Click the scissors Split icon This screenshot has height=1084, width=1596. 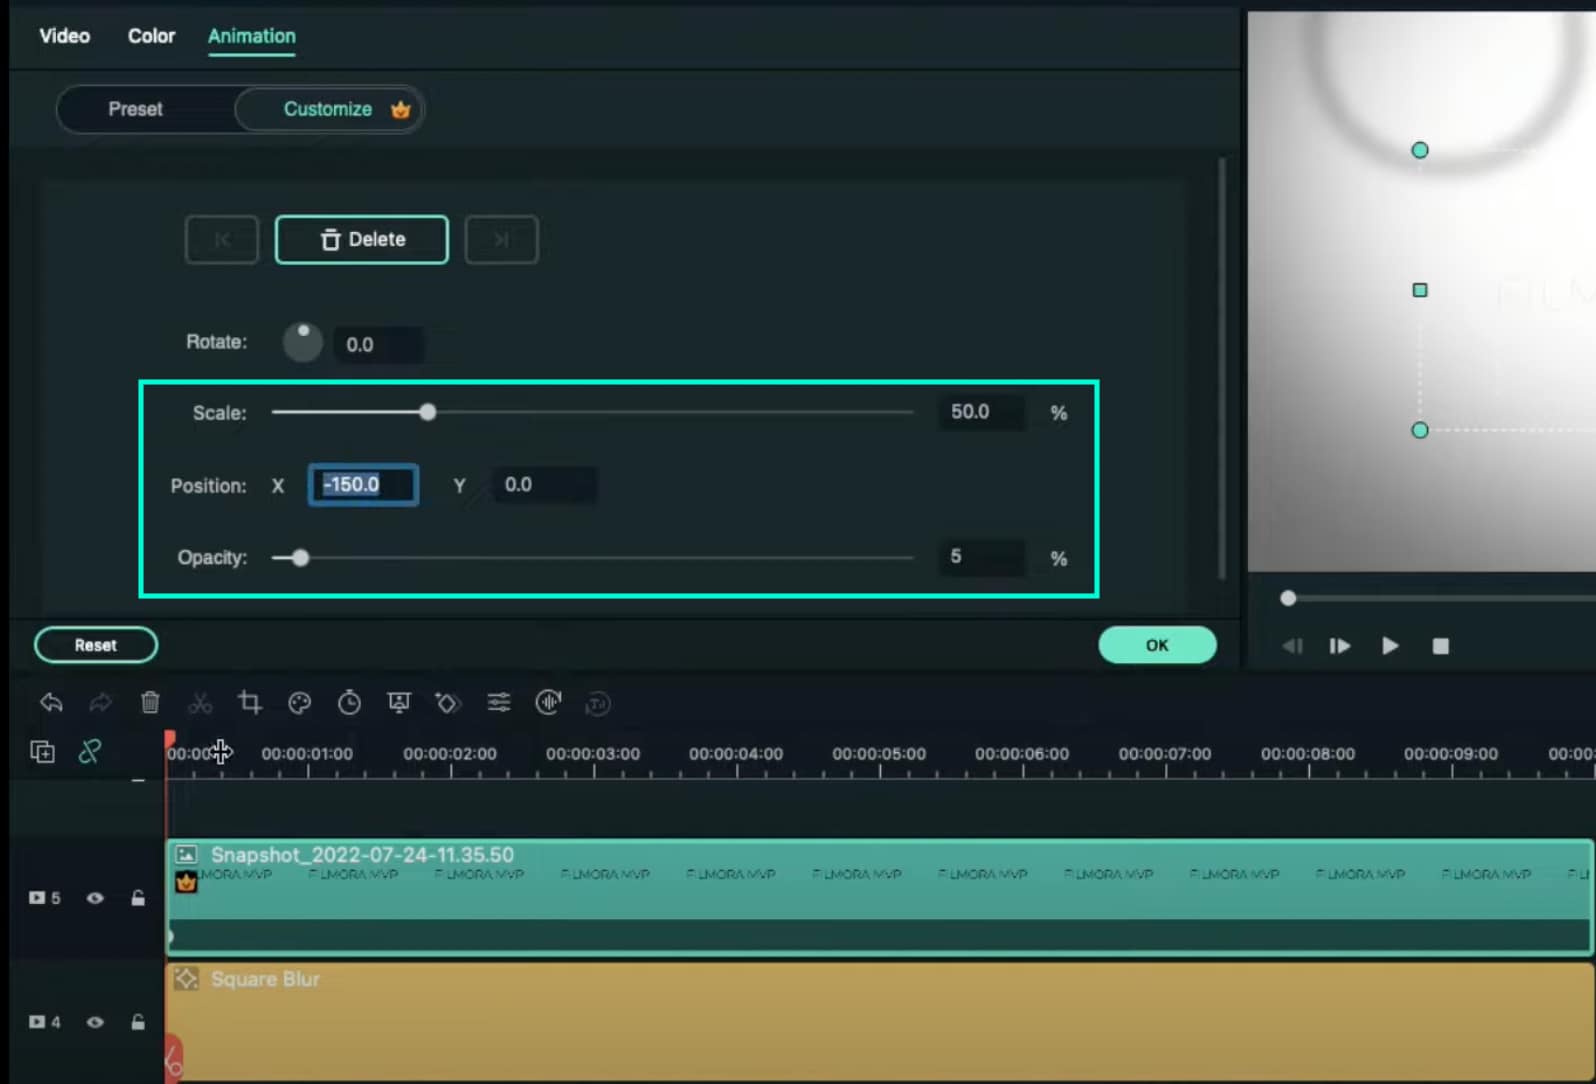(x=200, y=703)
